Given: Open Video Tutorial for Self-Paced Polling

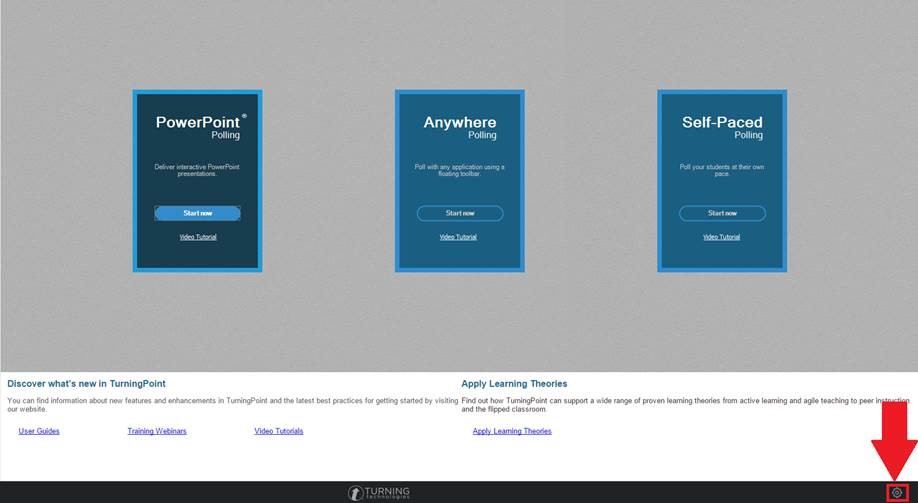Looking at the screenshot, I should tap(721, 237).
